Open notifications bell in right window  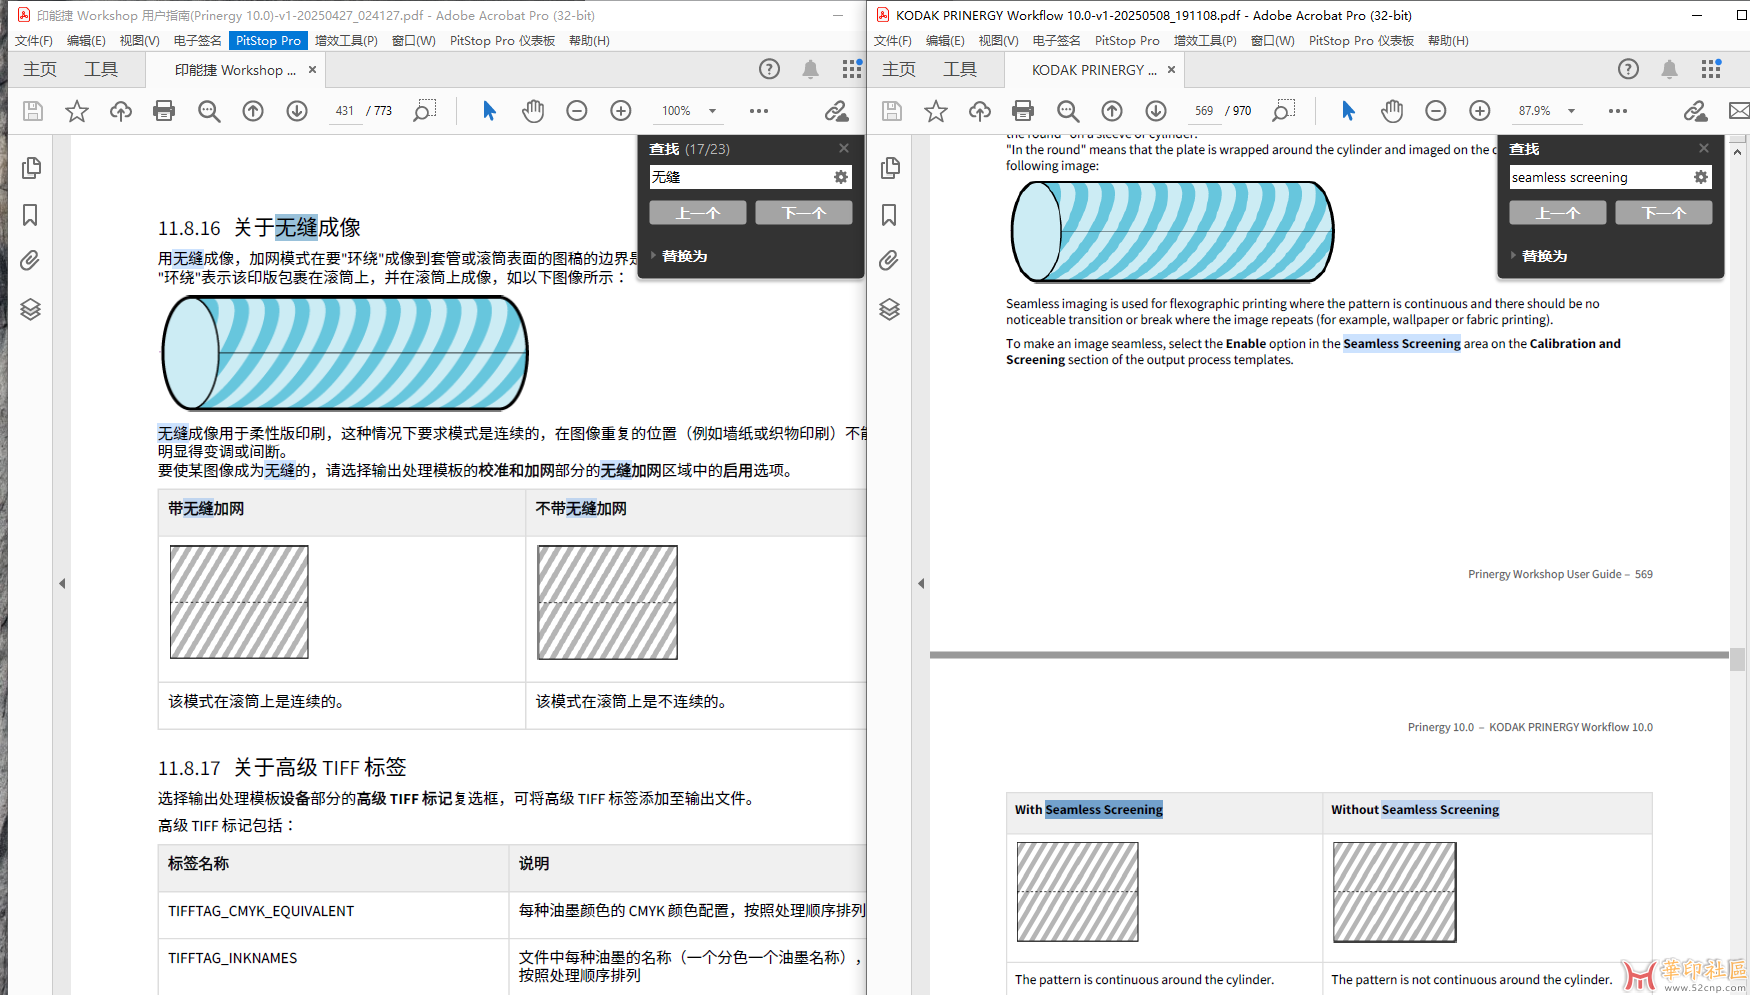pyautogui.click(x=1670, y=69)
